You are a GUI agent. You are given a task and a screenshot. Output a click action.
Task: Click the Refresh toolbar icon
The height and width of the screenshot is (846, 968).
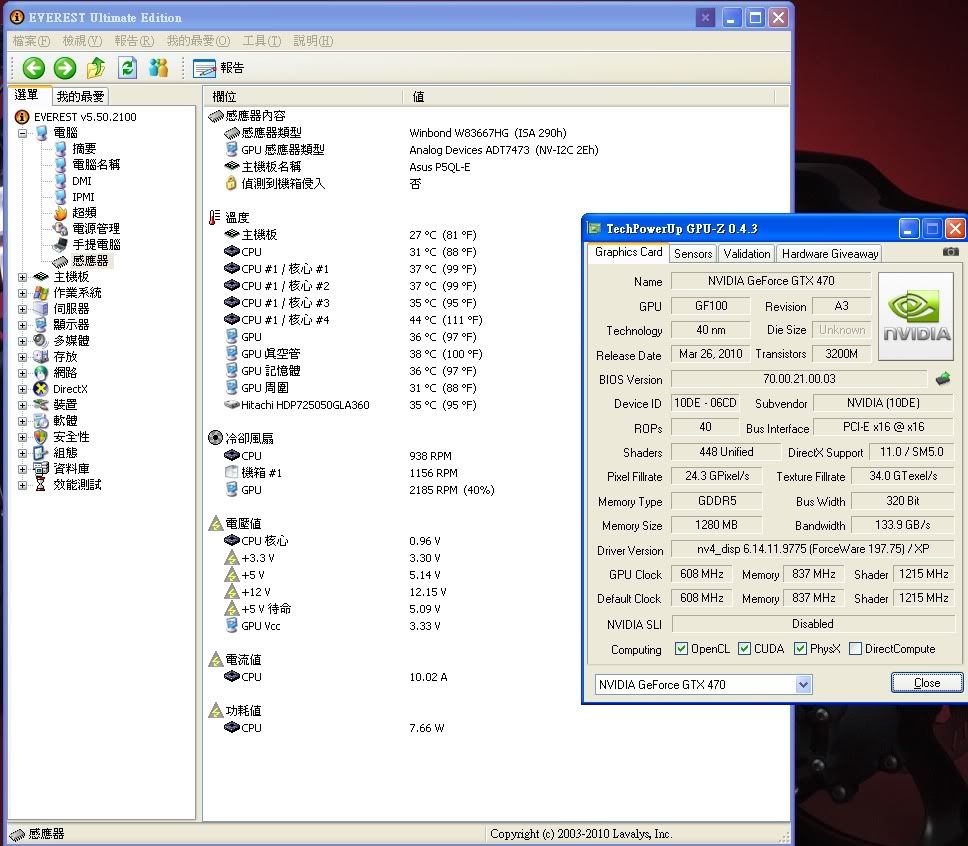[127, 68]
